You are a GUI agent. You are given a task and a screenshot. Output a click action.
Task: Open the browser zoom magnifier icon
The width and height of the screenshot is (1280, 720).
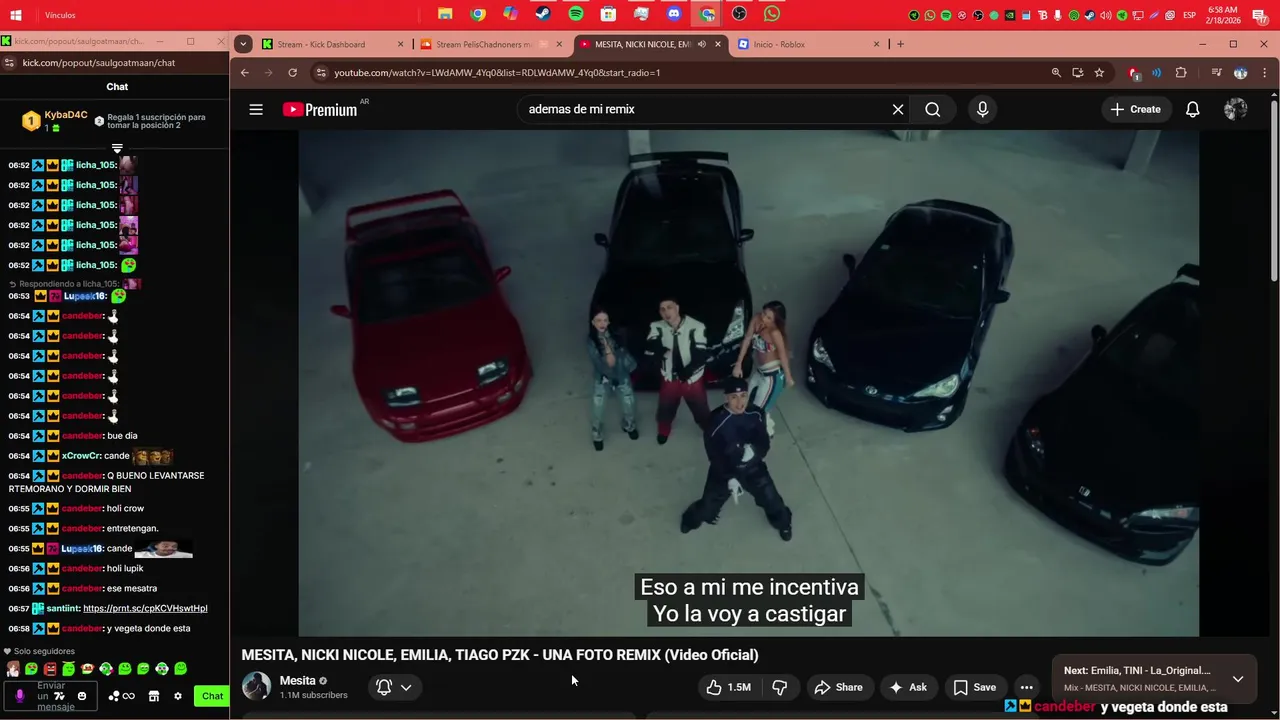pyautogui.click(x=1056, y=73)
